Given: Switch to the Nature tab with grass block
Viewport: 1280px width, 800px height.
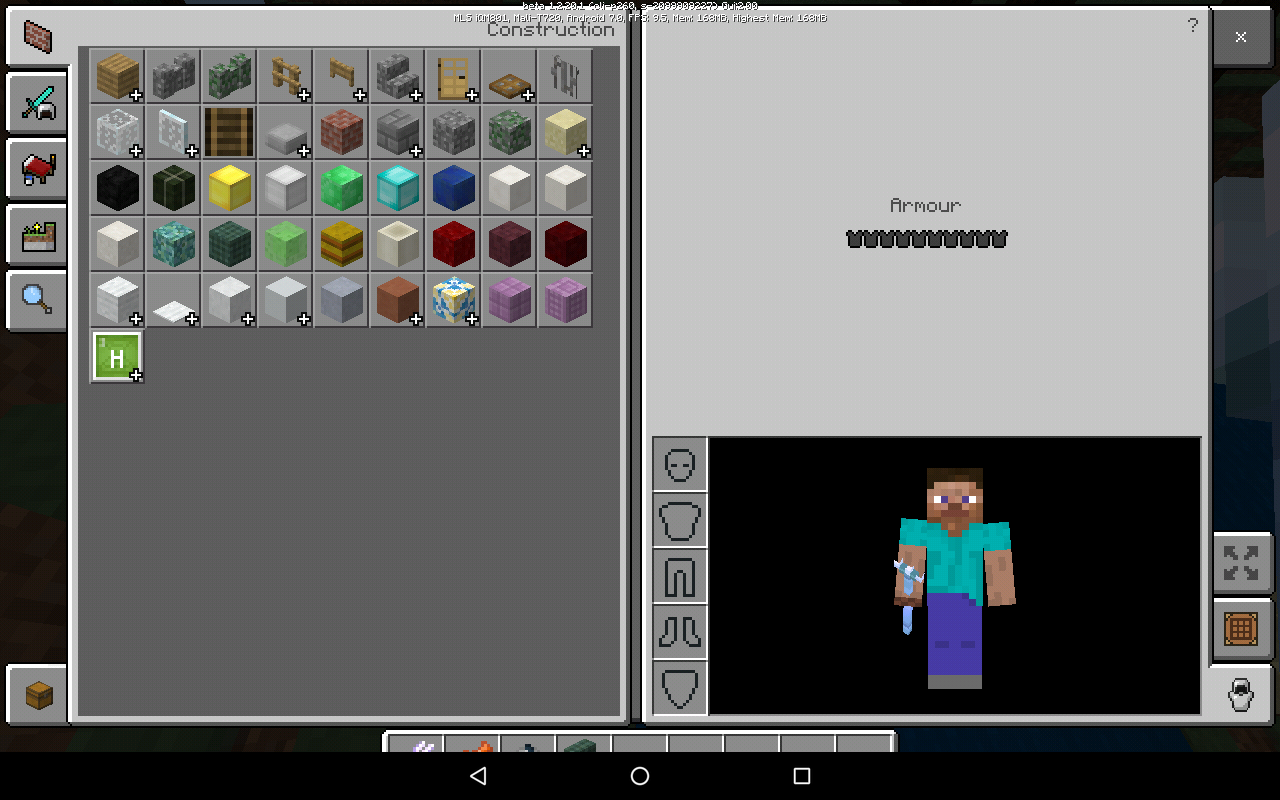Looking at the screenshot, I should (37, 235).
